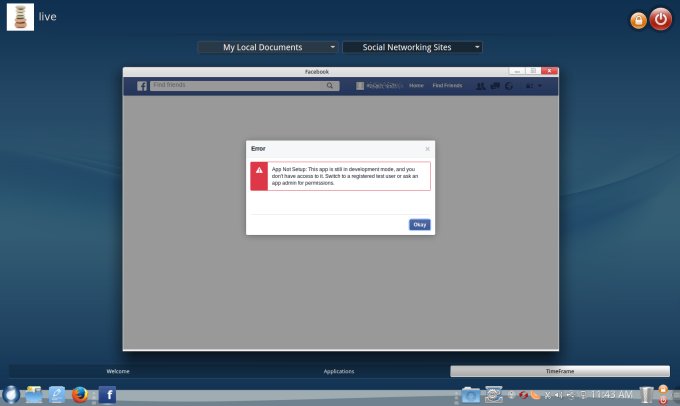Open the notifications globe icon
Screen dimensions: 680x406
coord(509,86)
